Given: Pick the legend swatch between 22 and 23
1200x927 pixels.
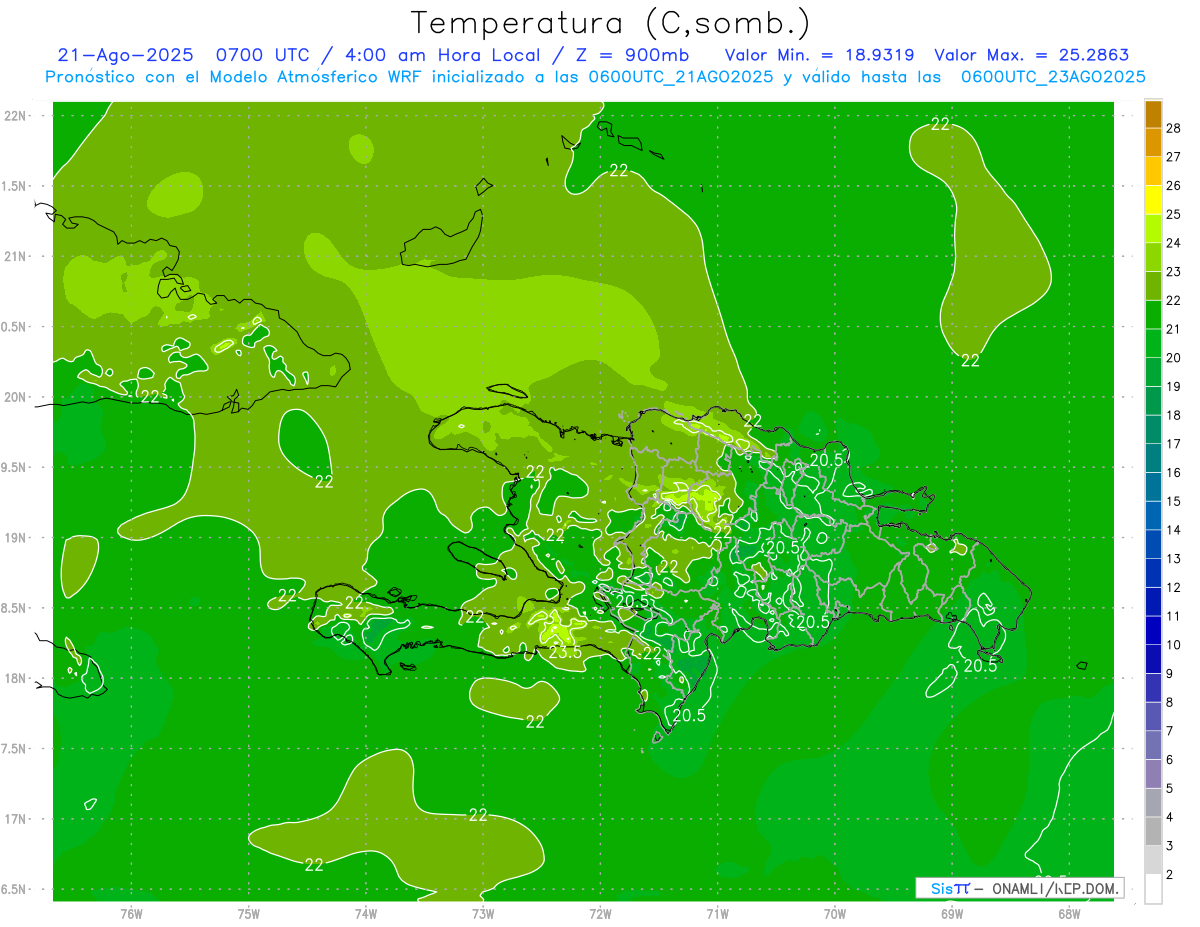Looking at the screenshot, I should (1153, 286).
